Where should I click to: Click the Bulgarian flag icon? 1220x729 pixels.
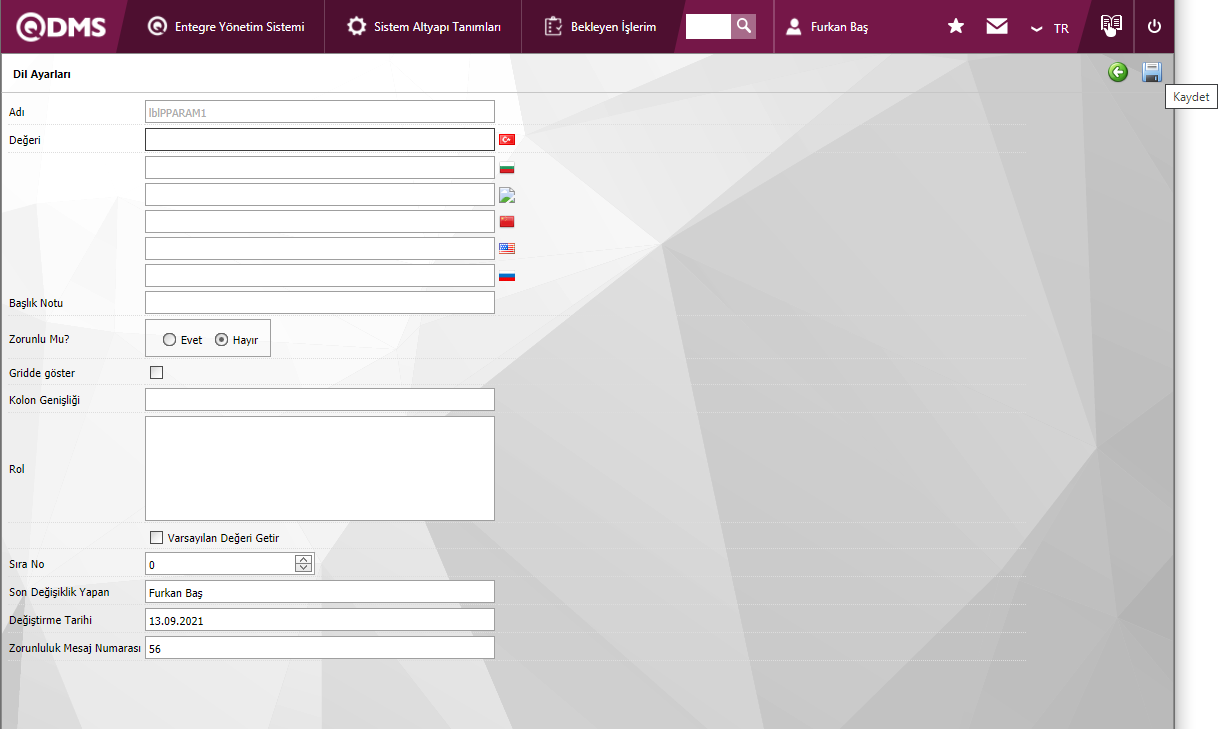pos(507,167)
